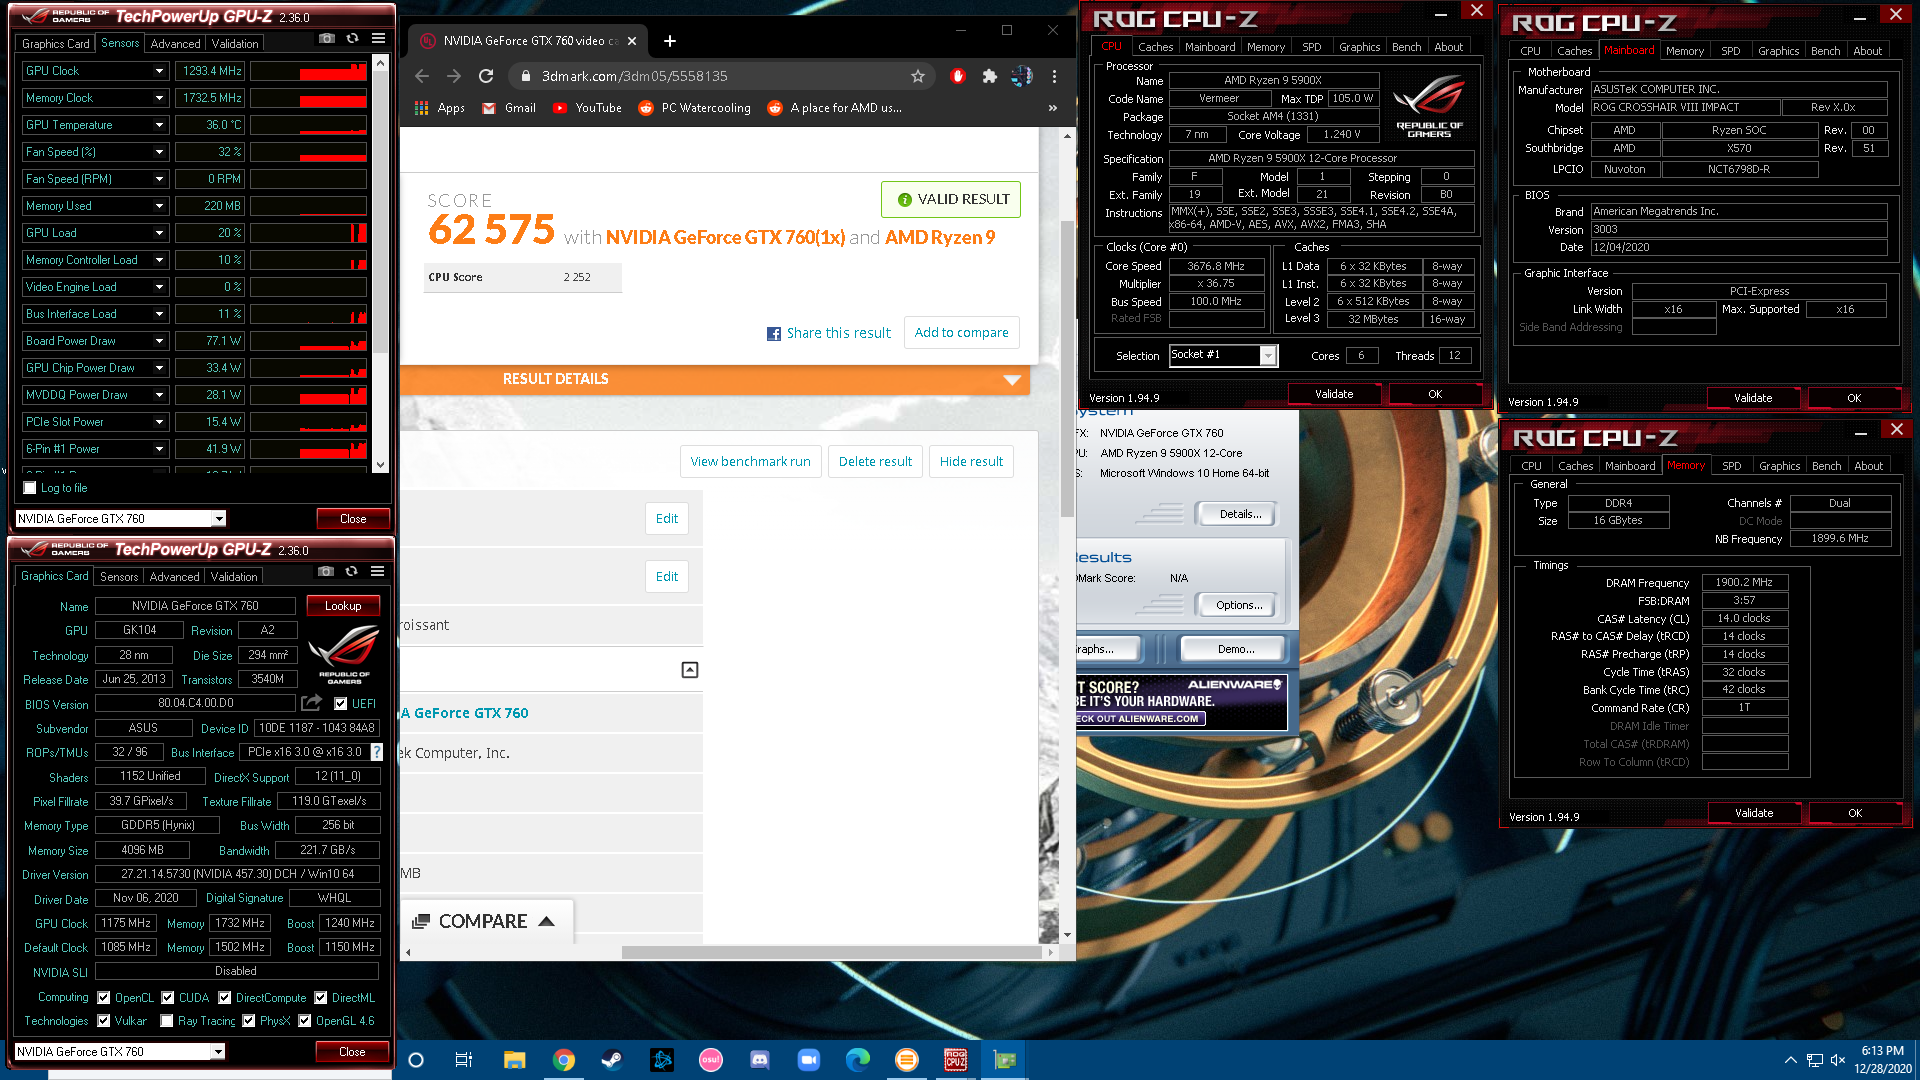Click Chrome page vertical scrollbar thumb
This screenshot has width=1920, height=1080.
click(x=1067, y=368)
